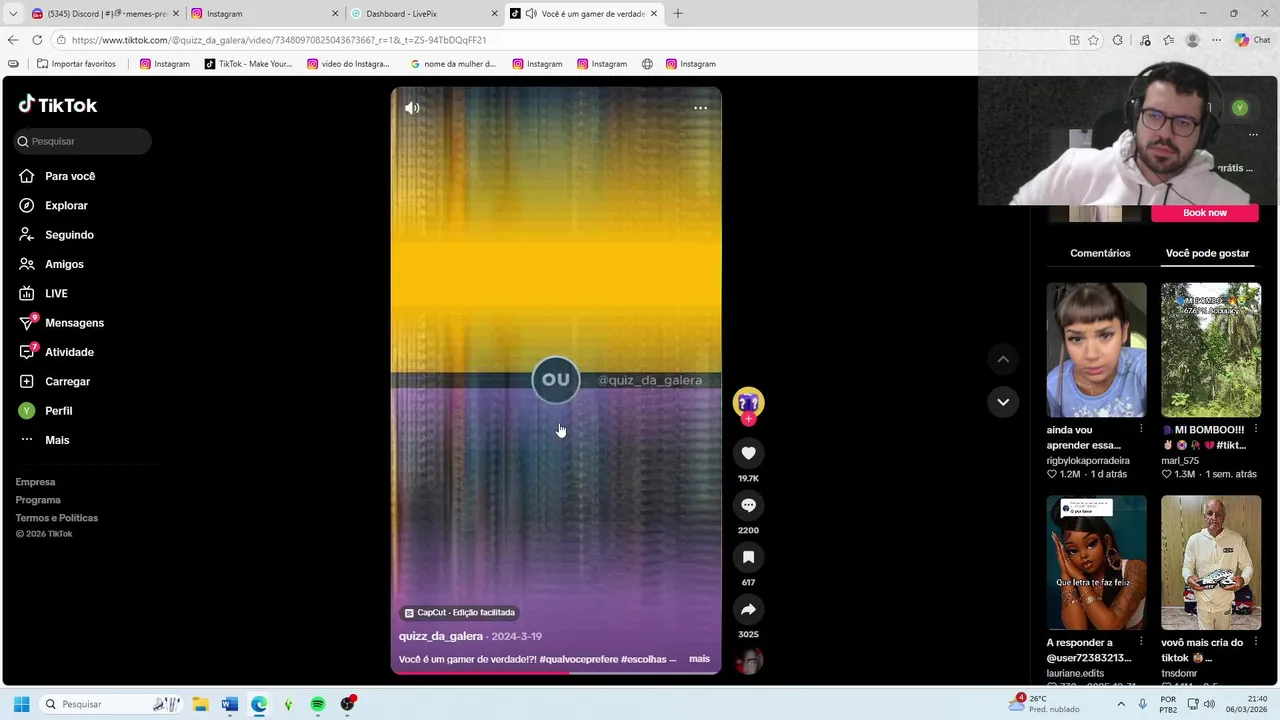
Task: Seek on the video progress bar
Action: 556,673
